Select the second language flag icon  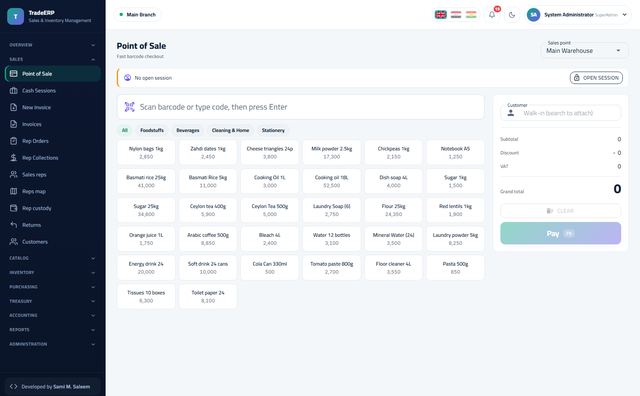click(456, 15)
